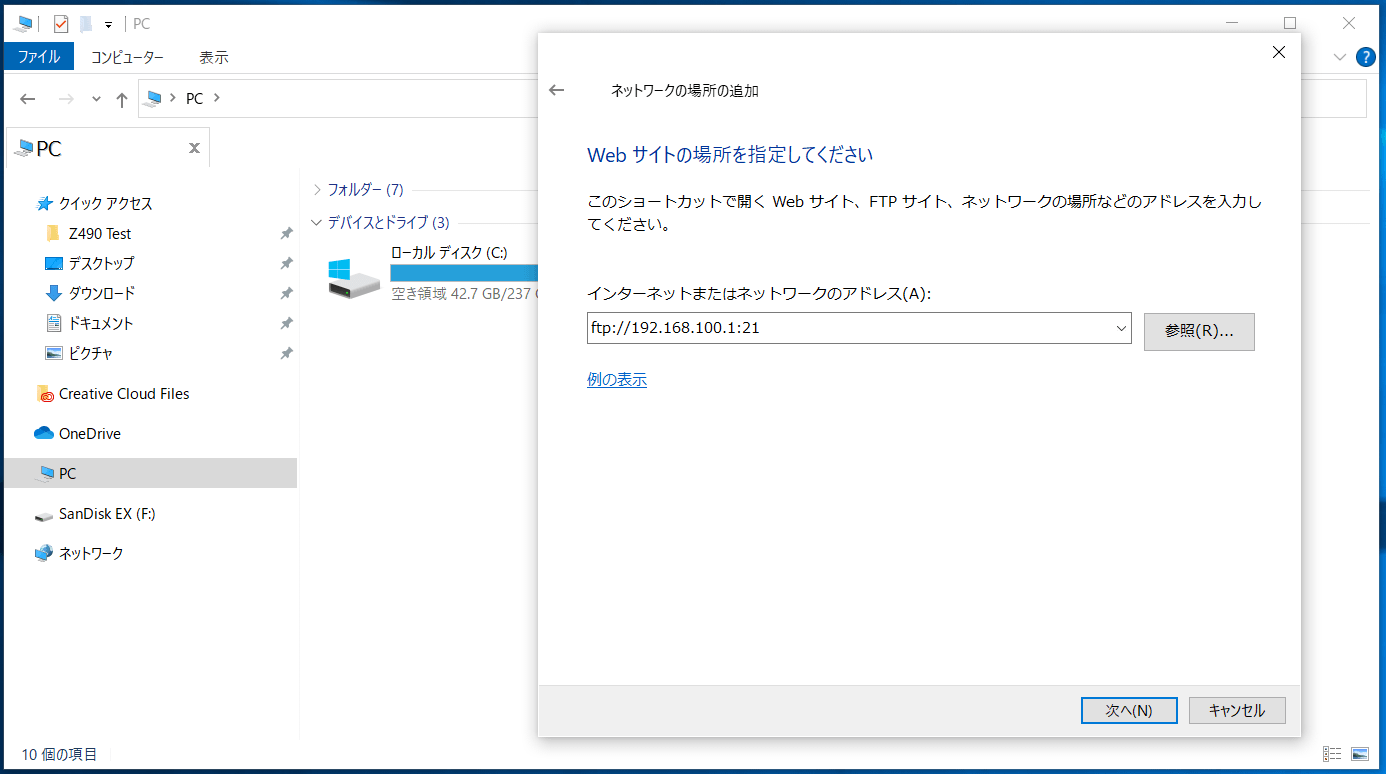
Task: Close the PC tab with the x
Action: point(194,148)
